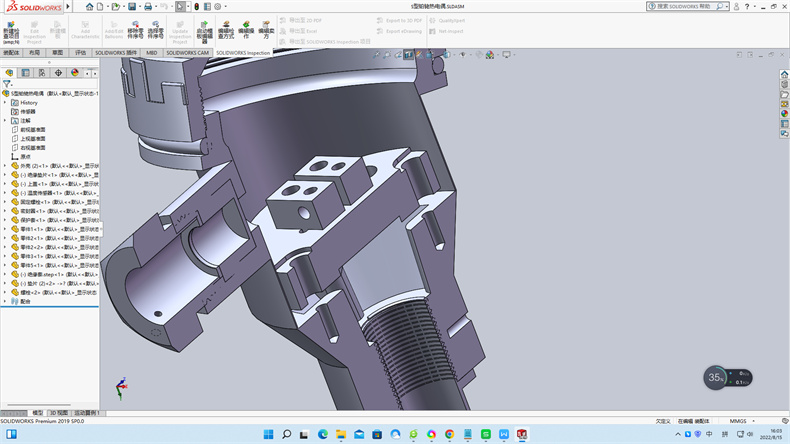Expand the 配合 mates folder
Screen dimensions: 790x444
5,300
